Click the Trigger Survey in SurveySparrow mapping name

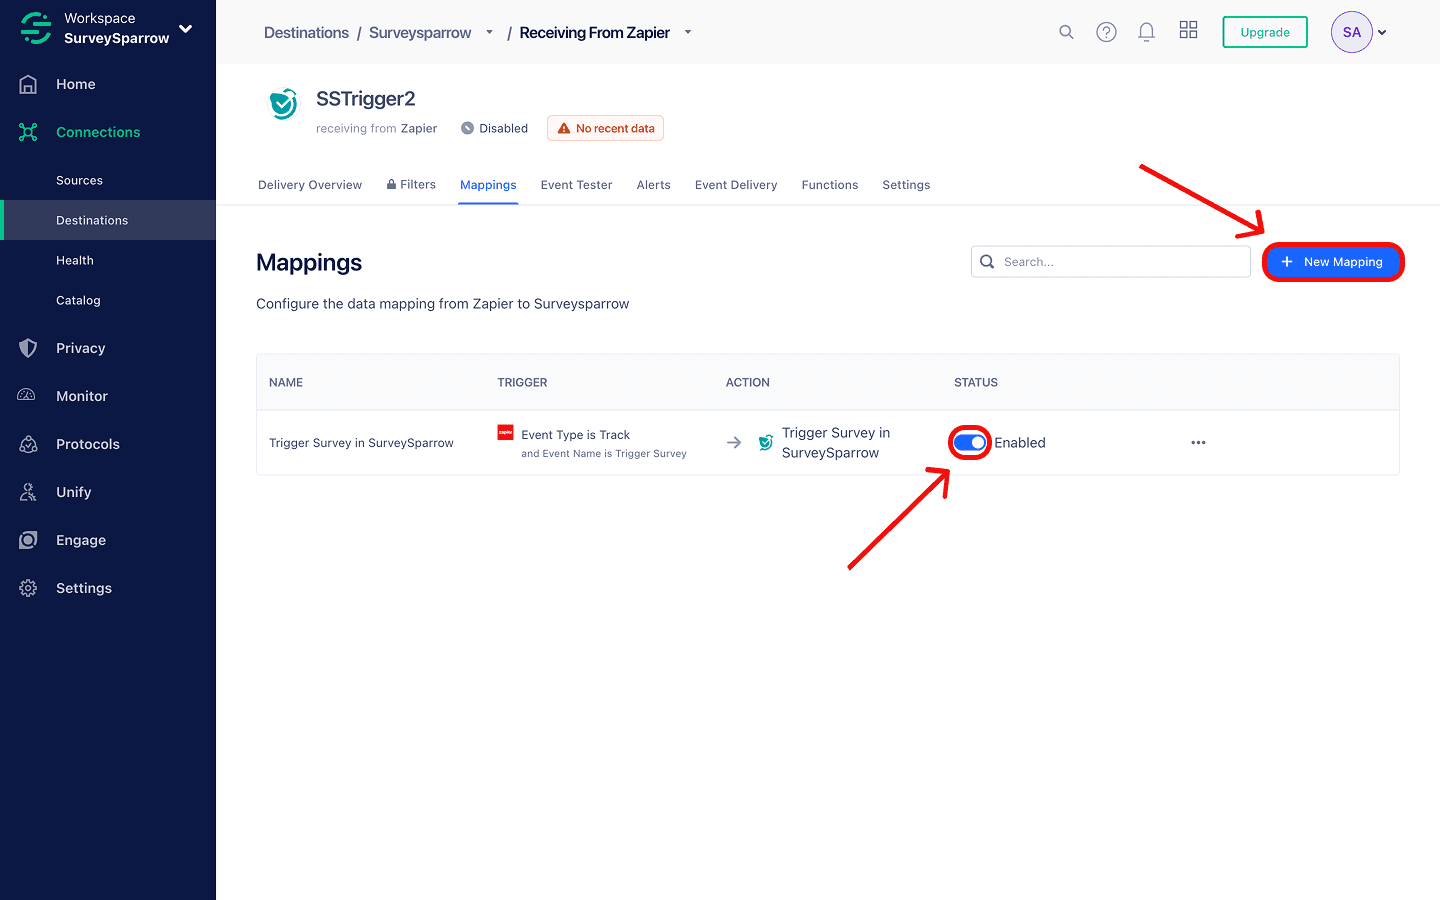(361, 443)
